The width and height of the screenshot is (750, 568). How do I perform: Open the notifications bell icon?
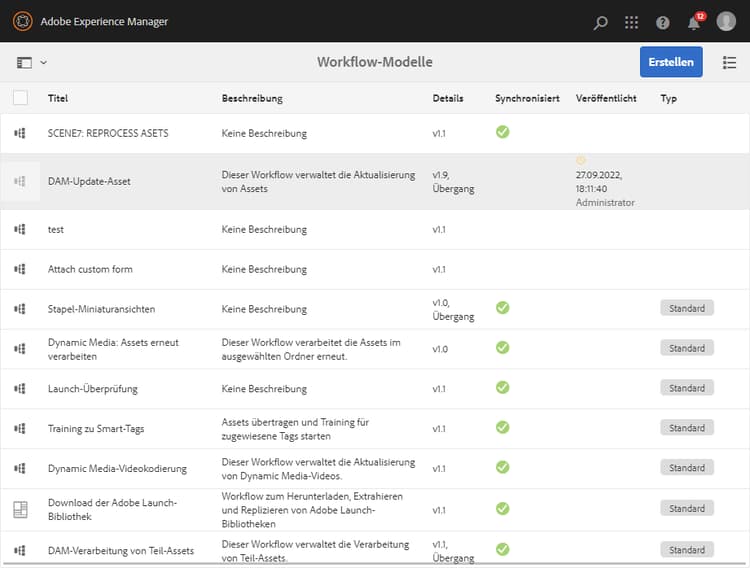pyautogui.click(x=695, y=22)
